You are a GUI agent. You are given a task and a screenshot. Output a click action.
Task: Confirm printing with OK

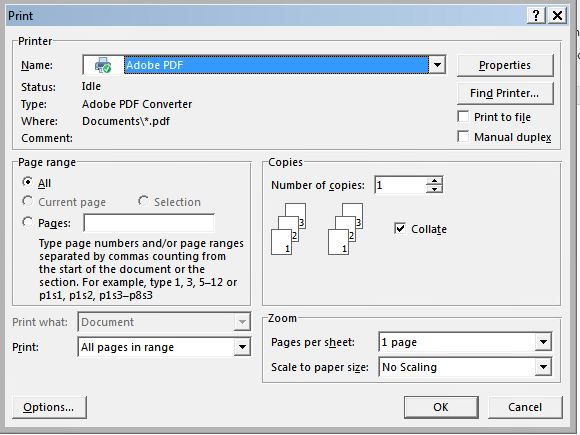(441, 407)
